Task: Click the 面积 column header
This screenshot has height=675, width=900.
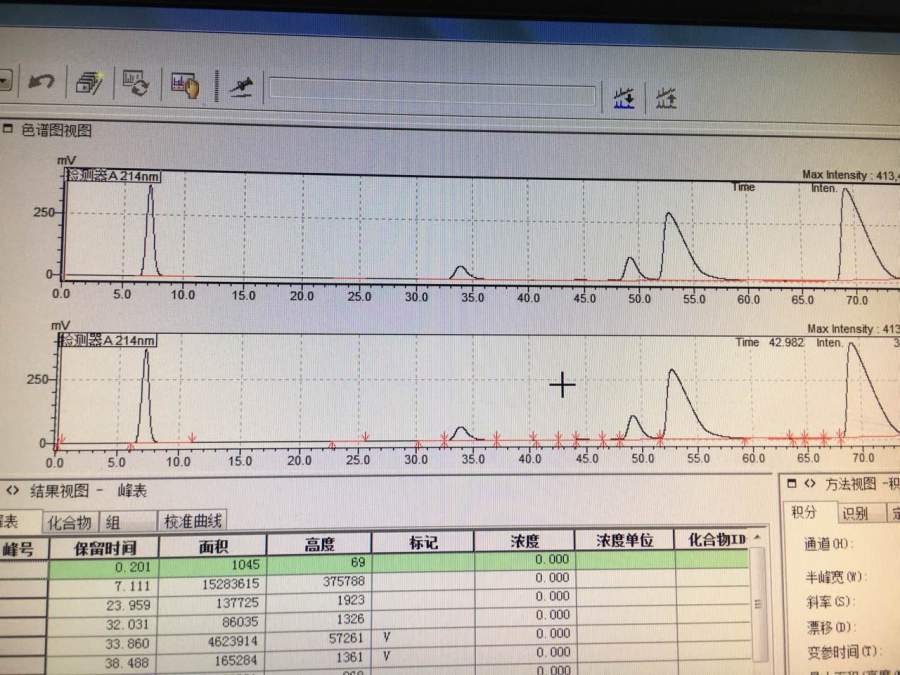Action: [x=213, y=546]
